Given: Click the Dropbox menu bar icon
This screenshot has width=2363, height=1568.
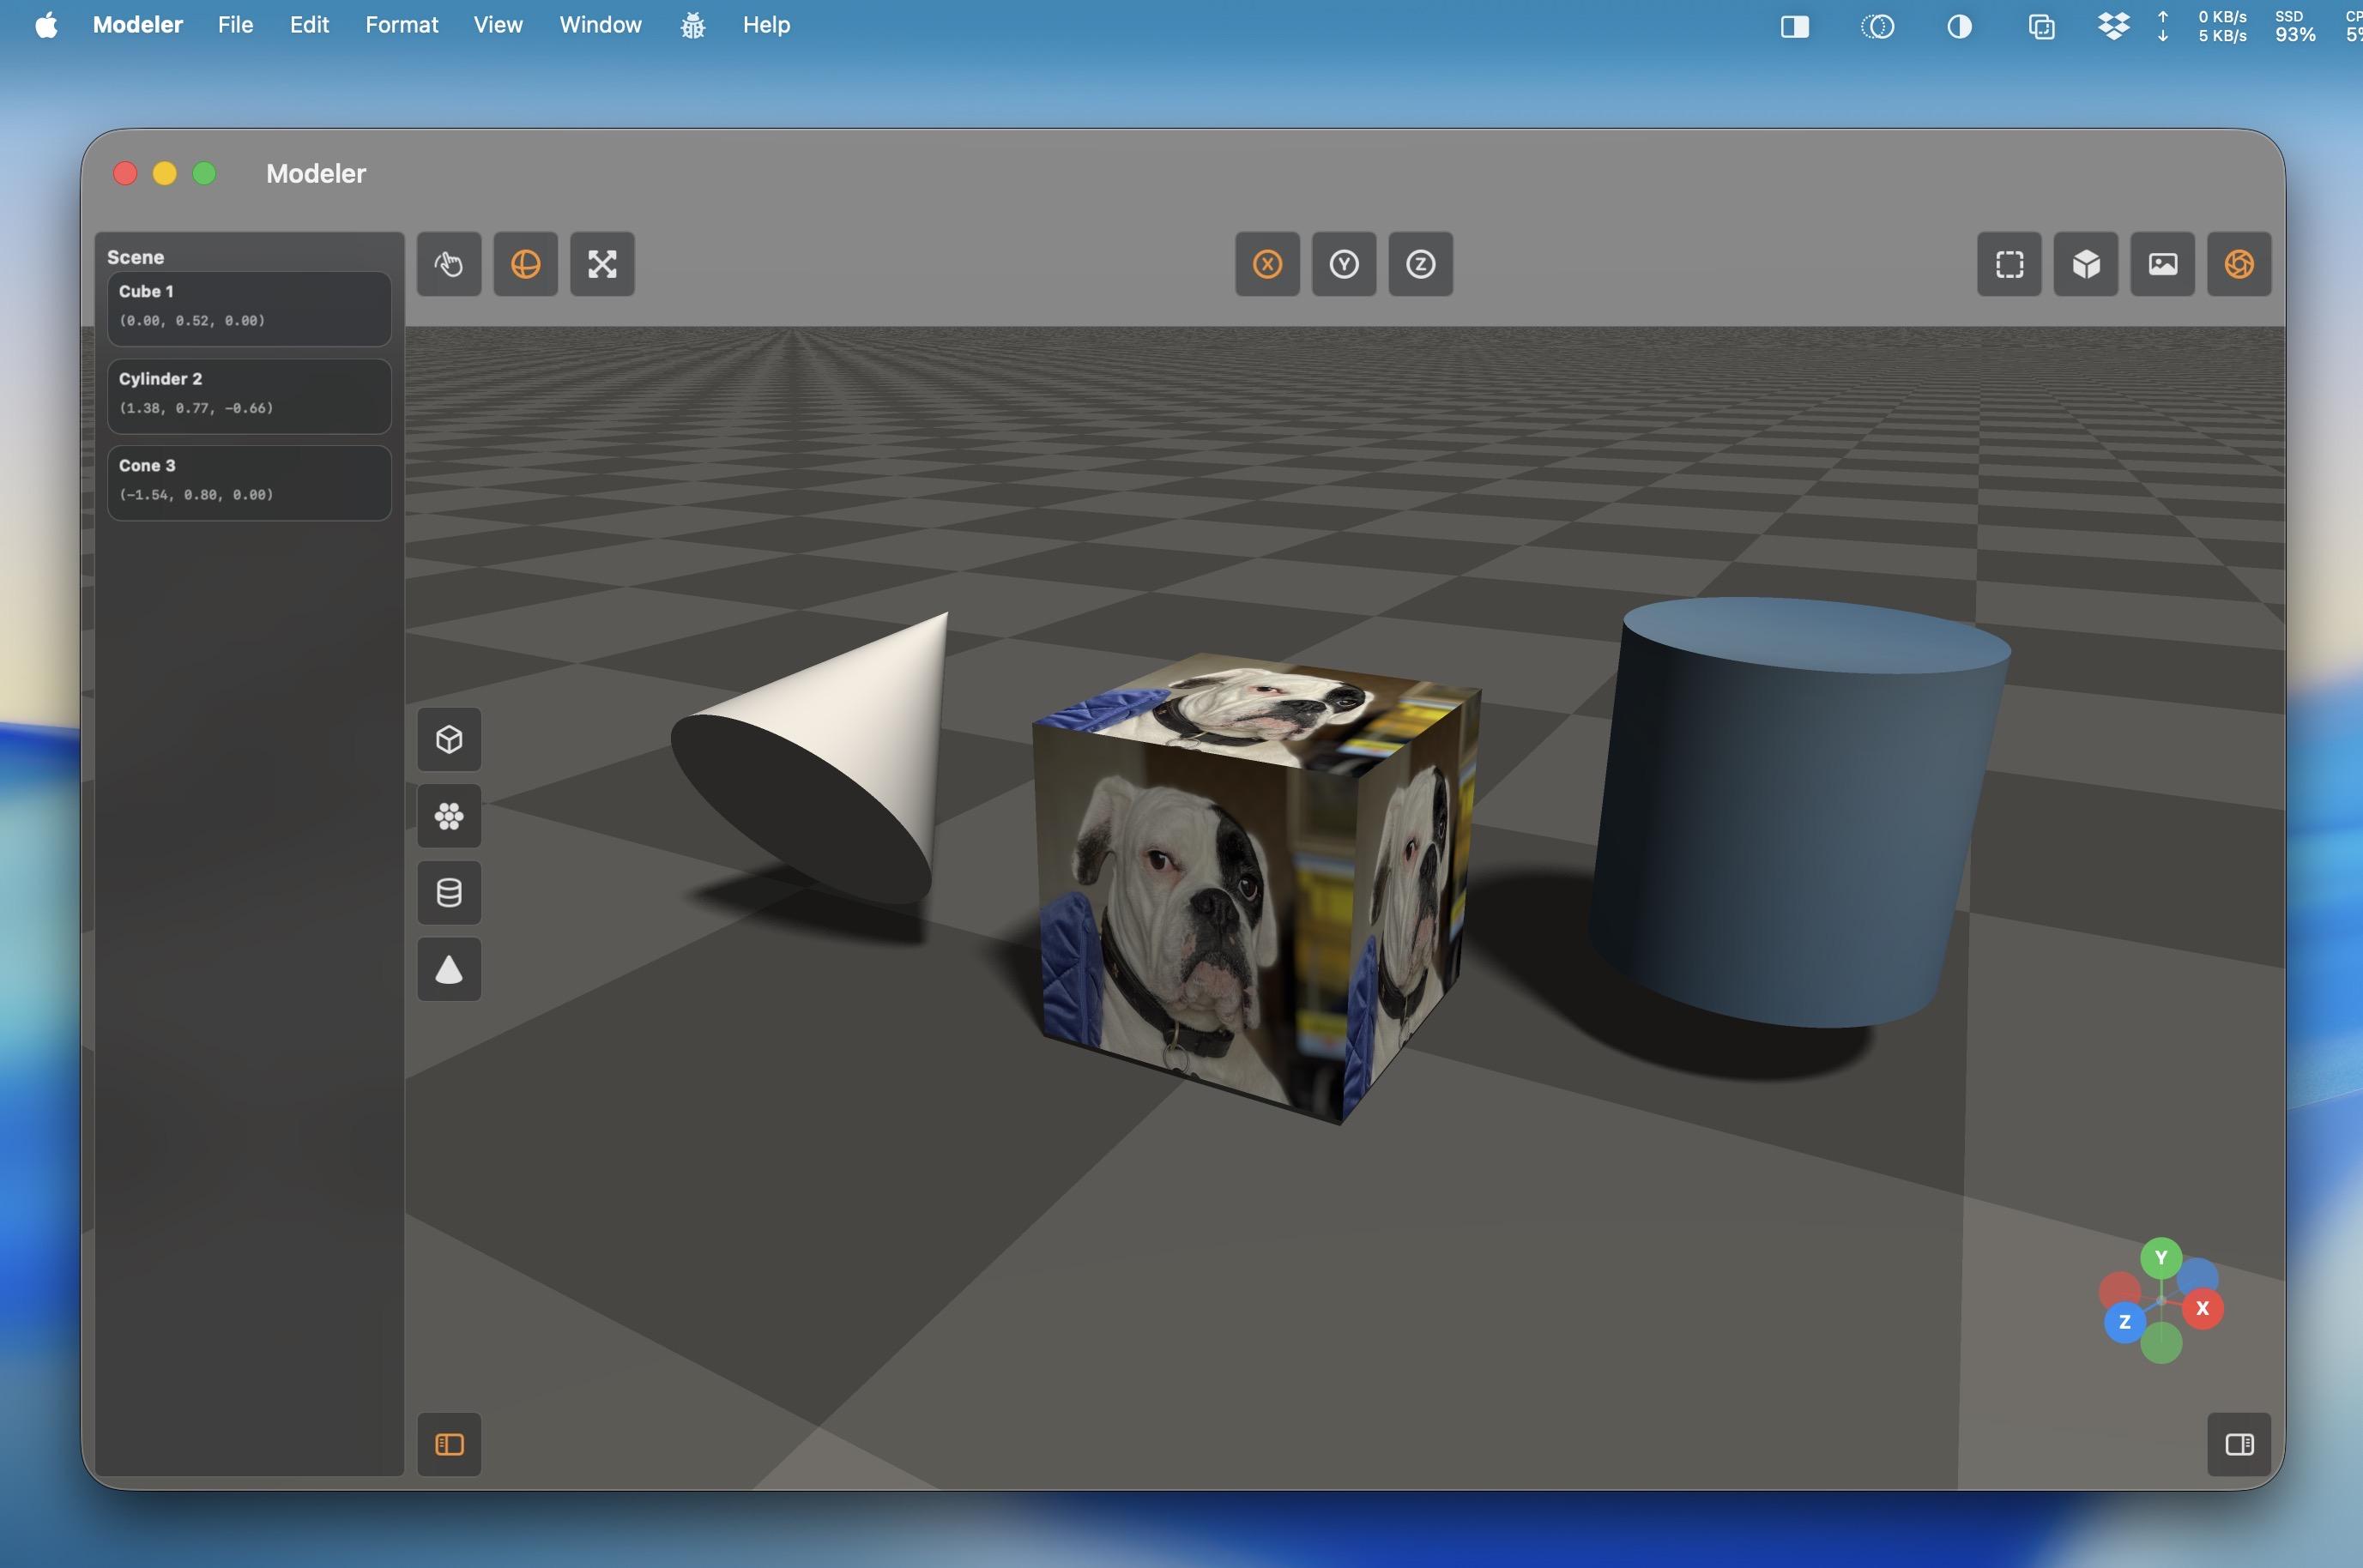Looking at the screenshot, I should [x=2113, y=25].
